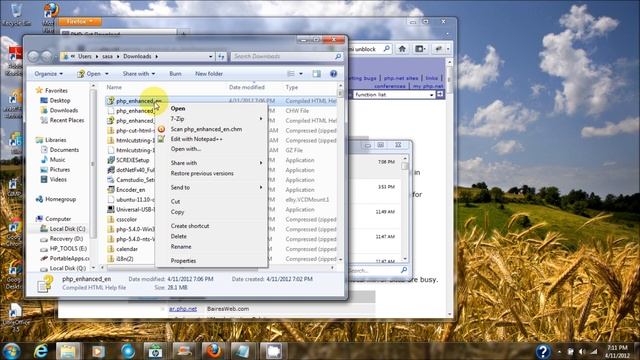
Task: Open the selected file from context menu
Action: coord(178,109)
